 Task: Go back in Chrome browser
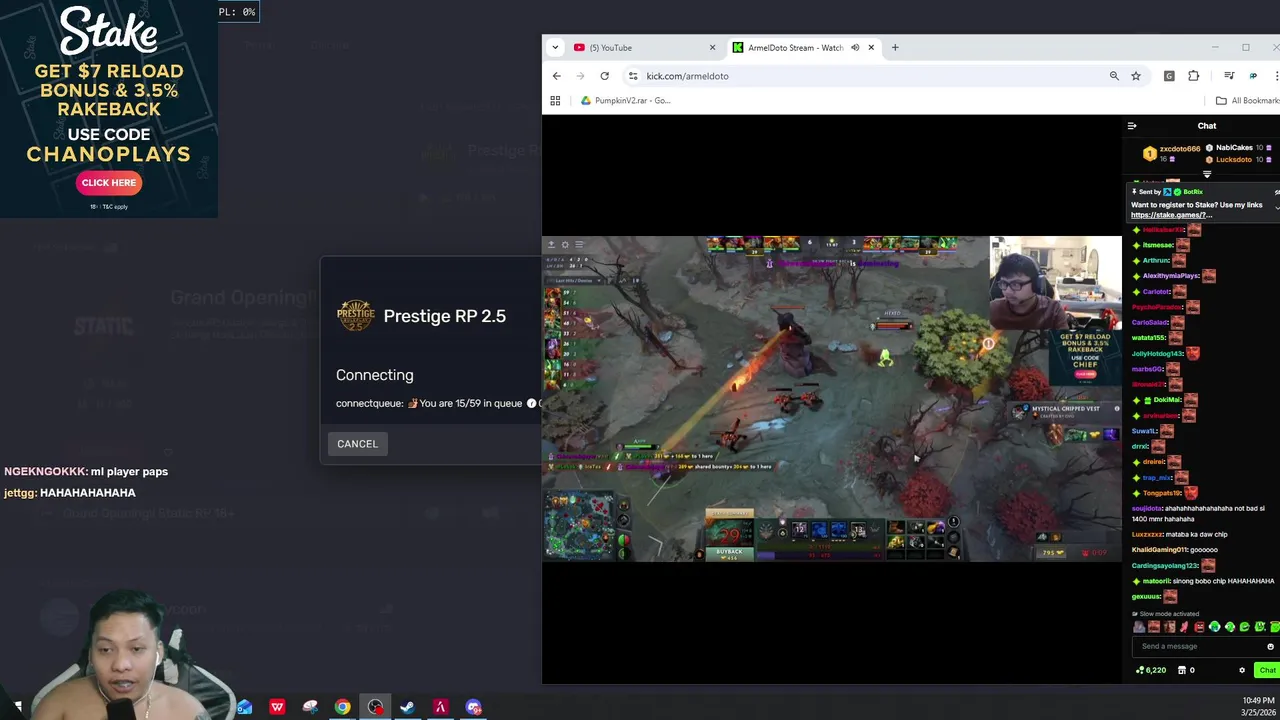point(557,76)
